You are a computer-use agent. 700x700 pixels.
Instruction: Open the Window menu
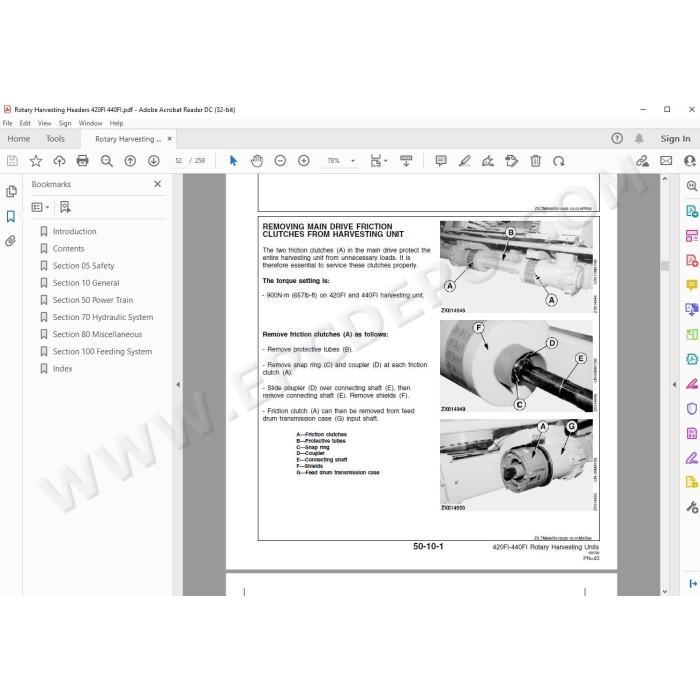point(90,123)
